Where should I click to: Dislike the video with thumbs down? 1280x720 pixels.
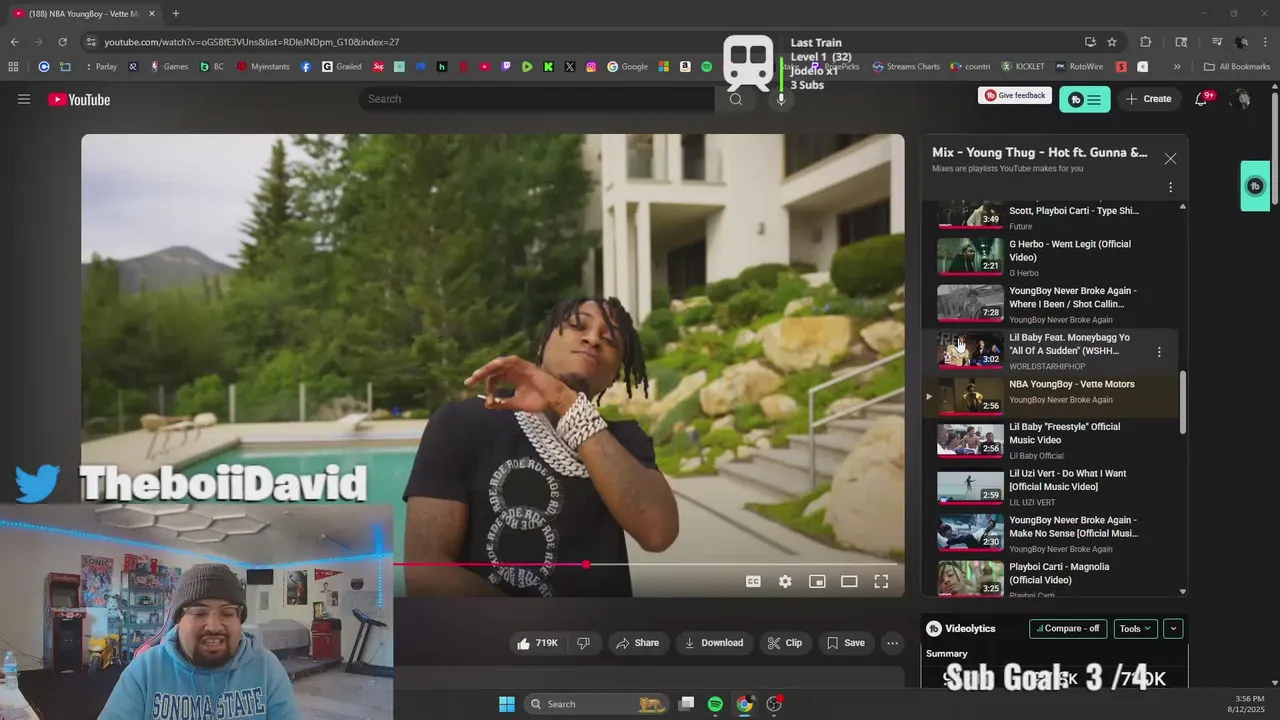(583, 643)
